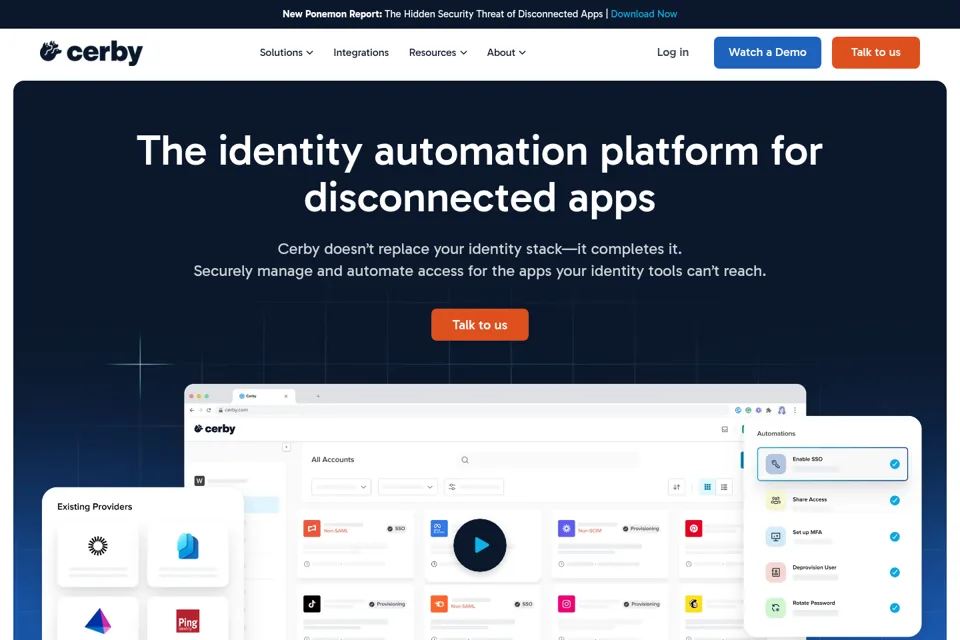This screenshot has width=960, height=640.
Task: Click the purple Non-SCIM app icon
Action: [x=566, y=528]
